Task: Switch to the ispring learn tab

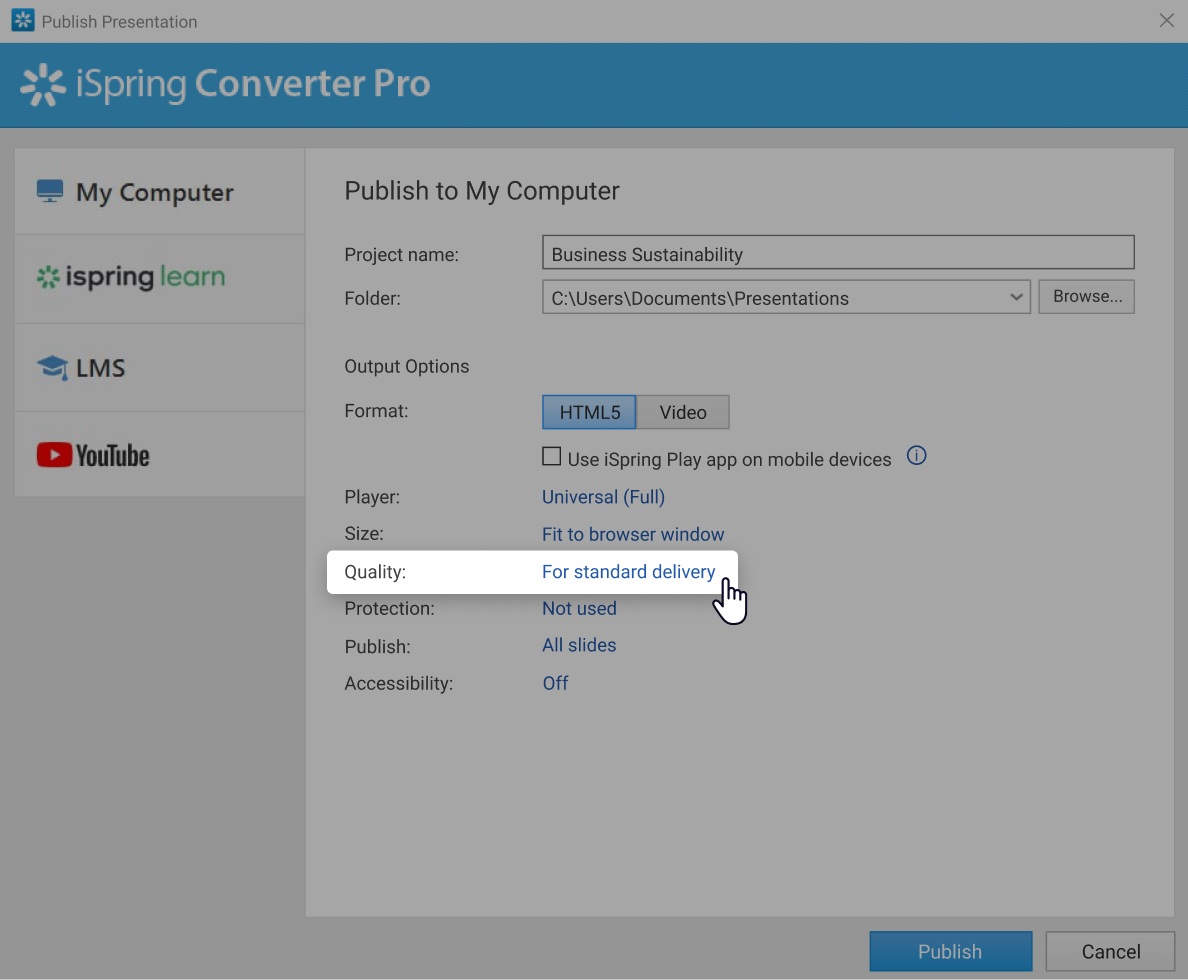Action: tap(160, 279)
